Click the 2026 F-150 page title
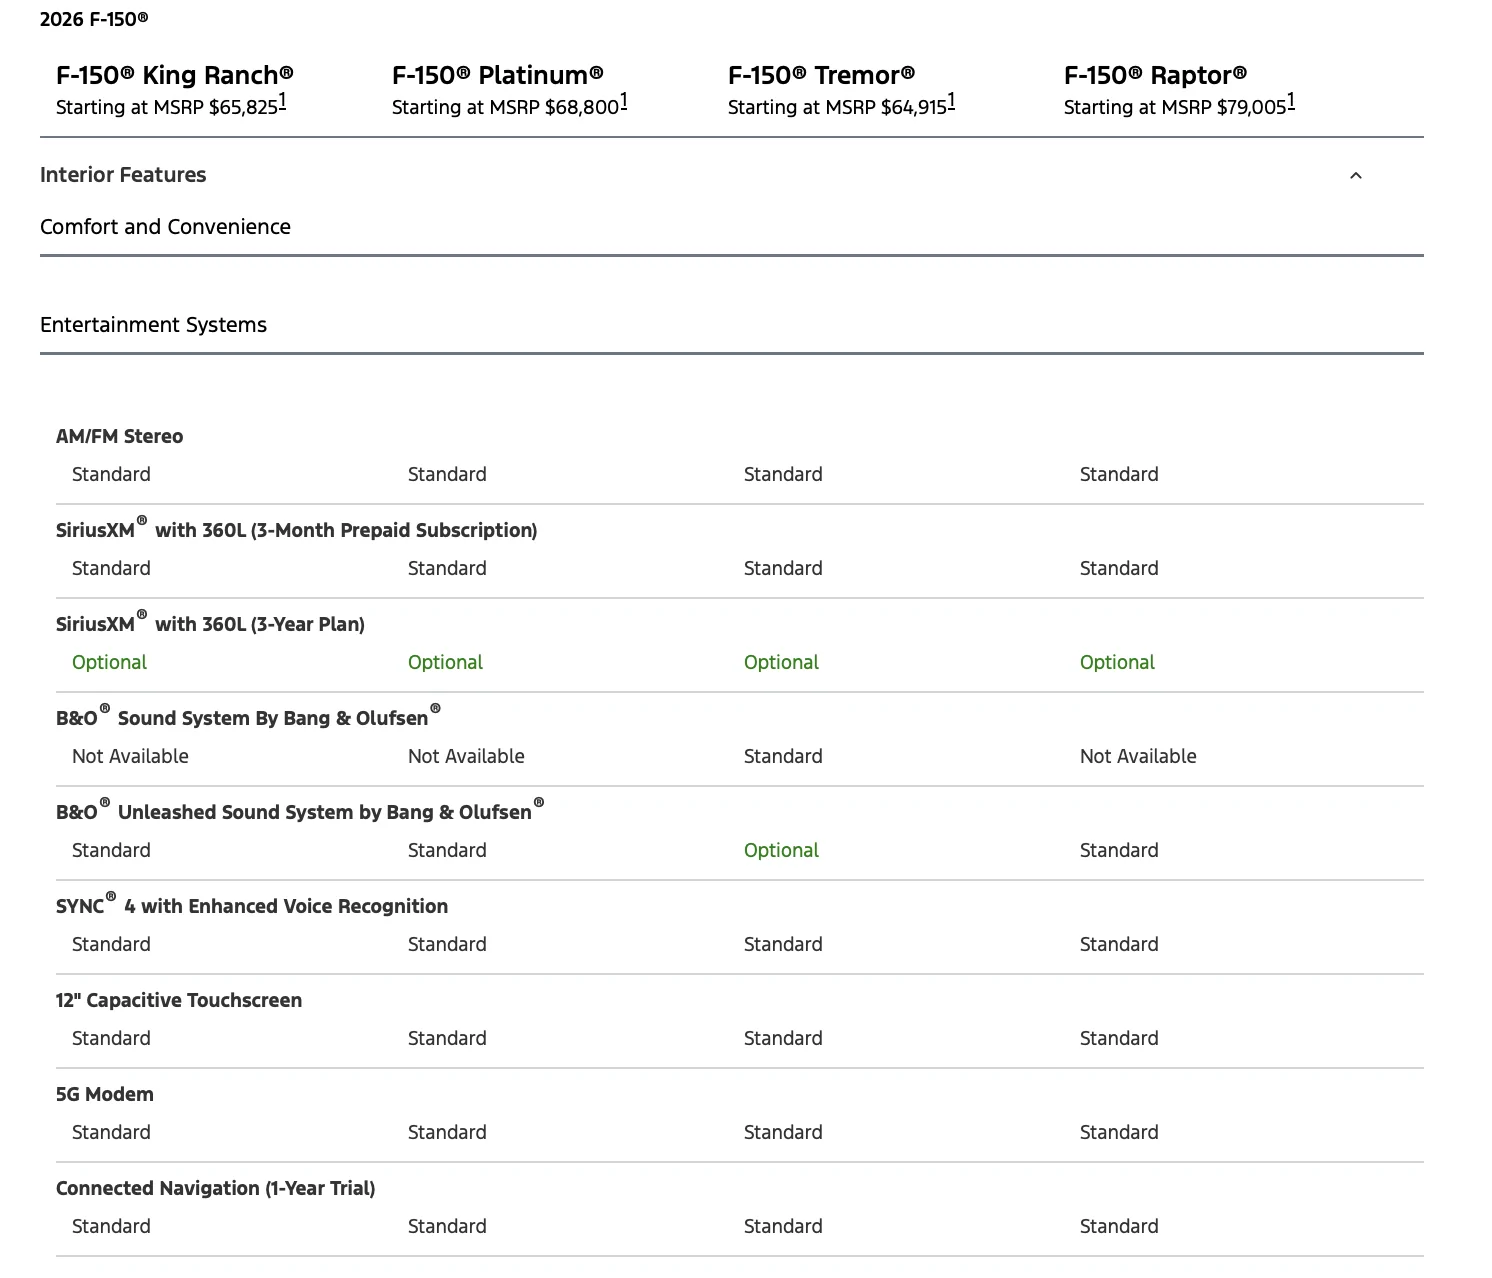This screenshot has width=1492, height=1278. tap(94, 19)
